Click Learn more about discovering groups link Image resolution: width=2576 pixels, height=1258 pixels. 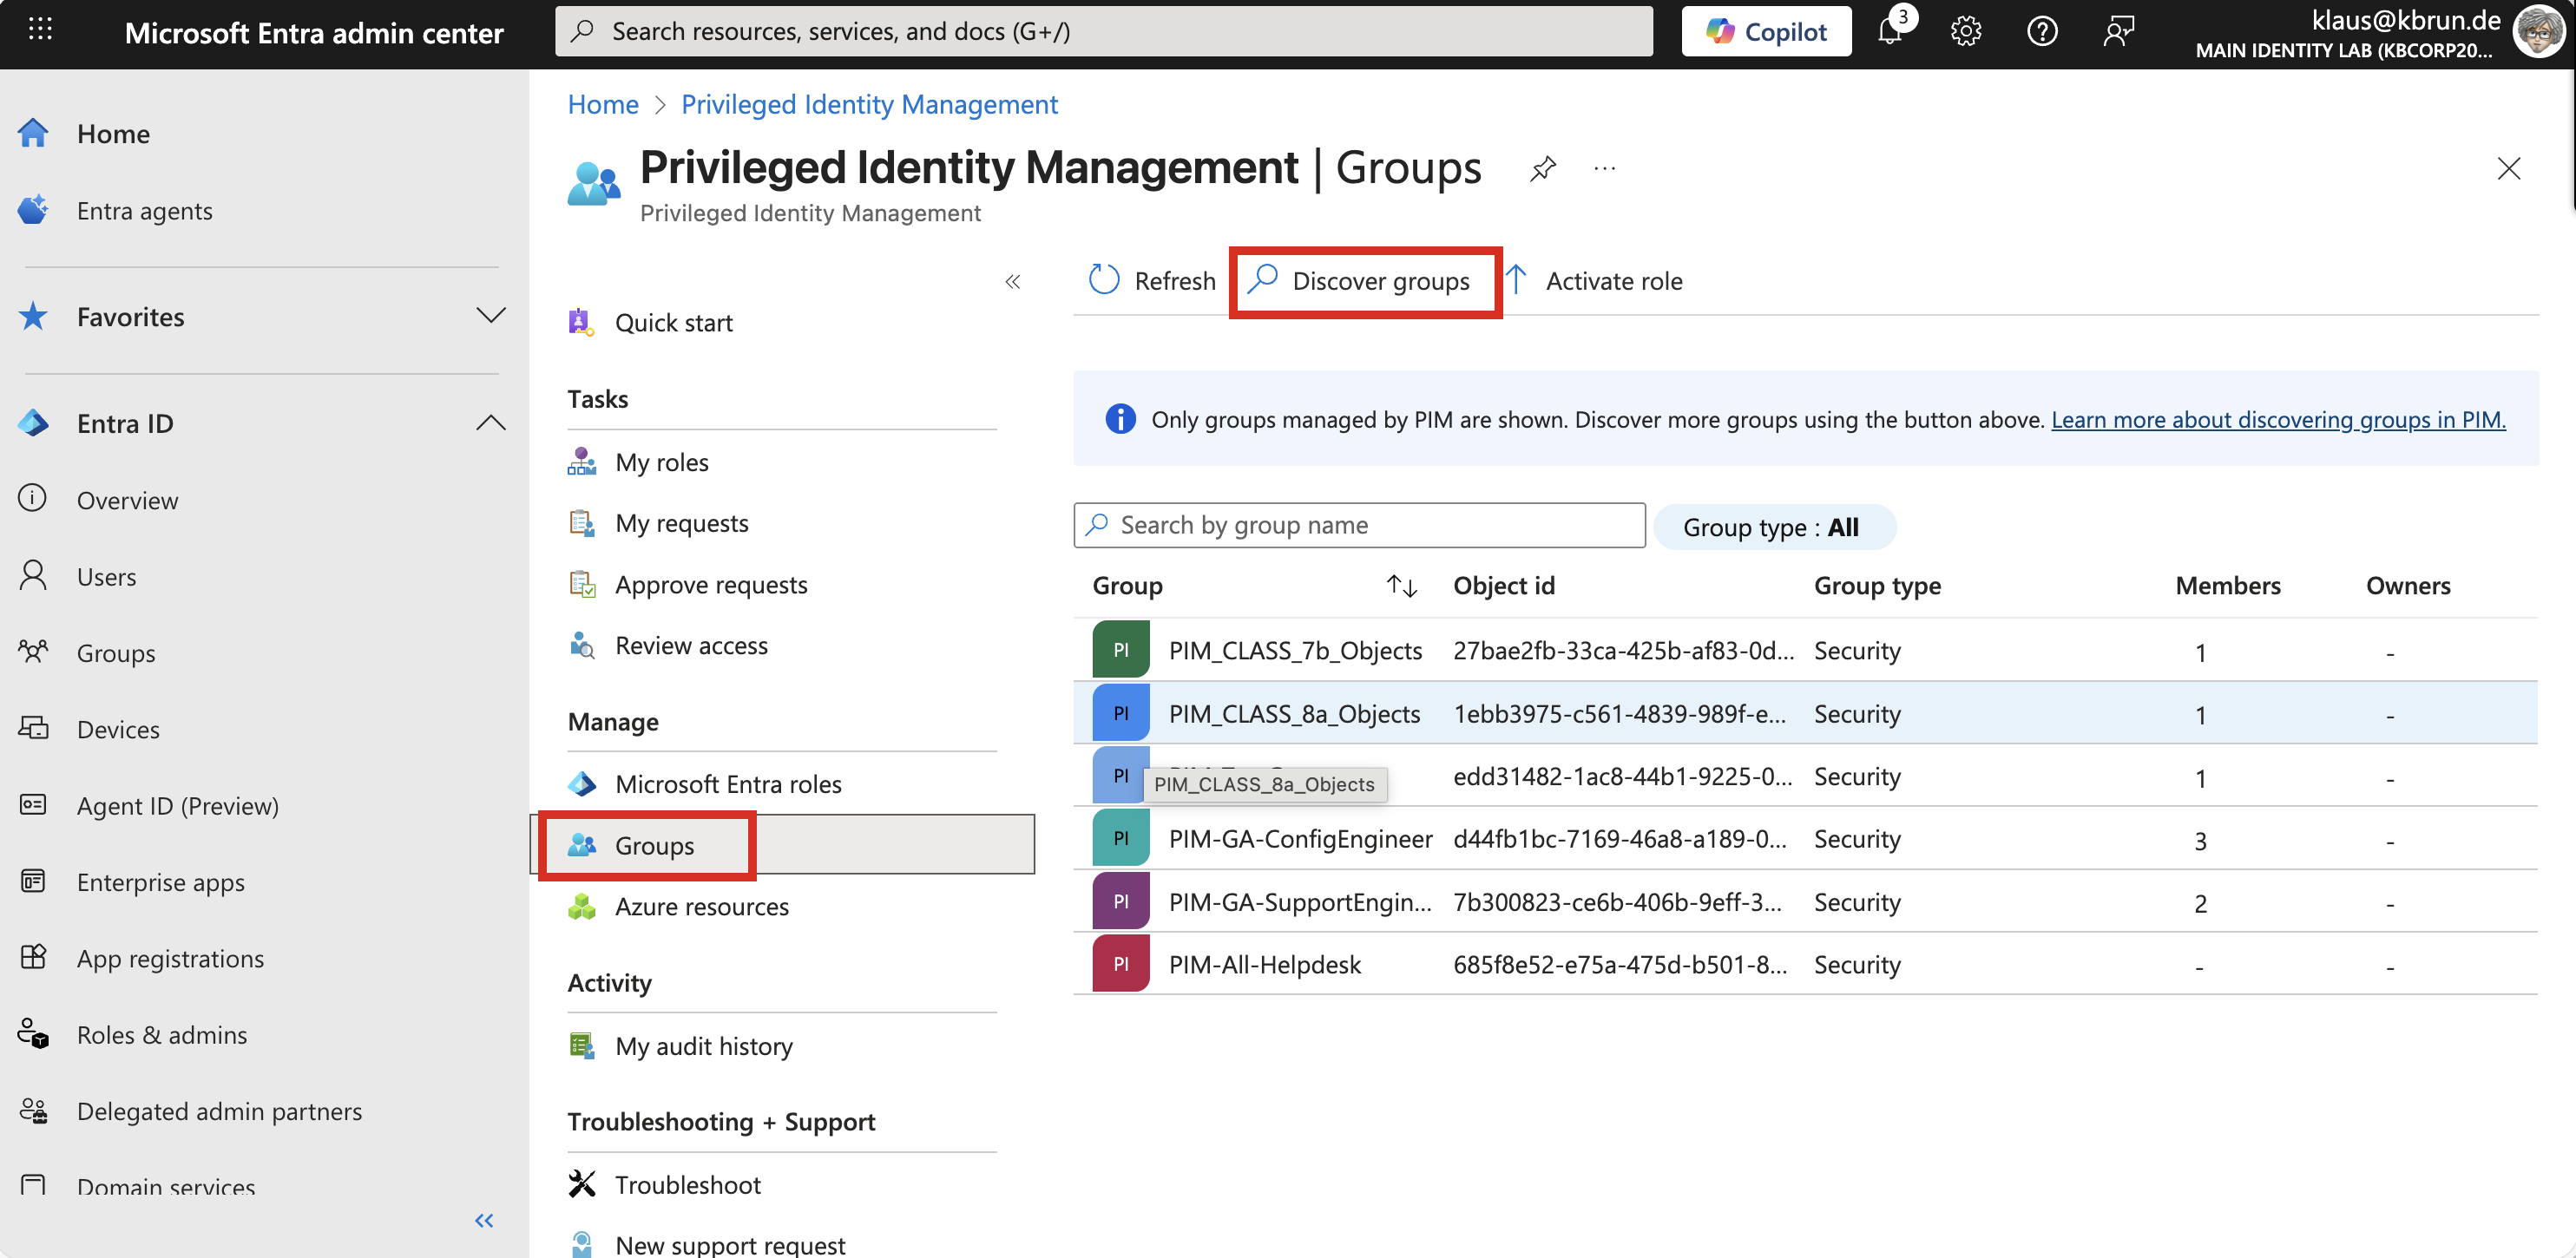click(x=2277, y=419)
